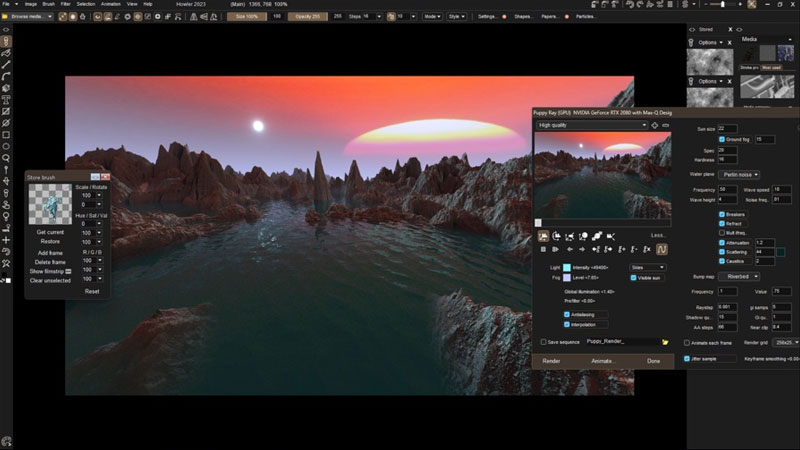
Task: Click the folder icon beside Puppy_Render_
Action: [x=665, y=342]
